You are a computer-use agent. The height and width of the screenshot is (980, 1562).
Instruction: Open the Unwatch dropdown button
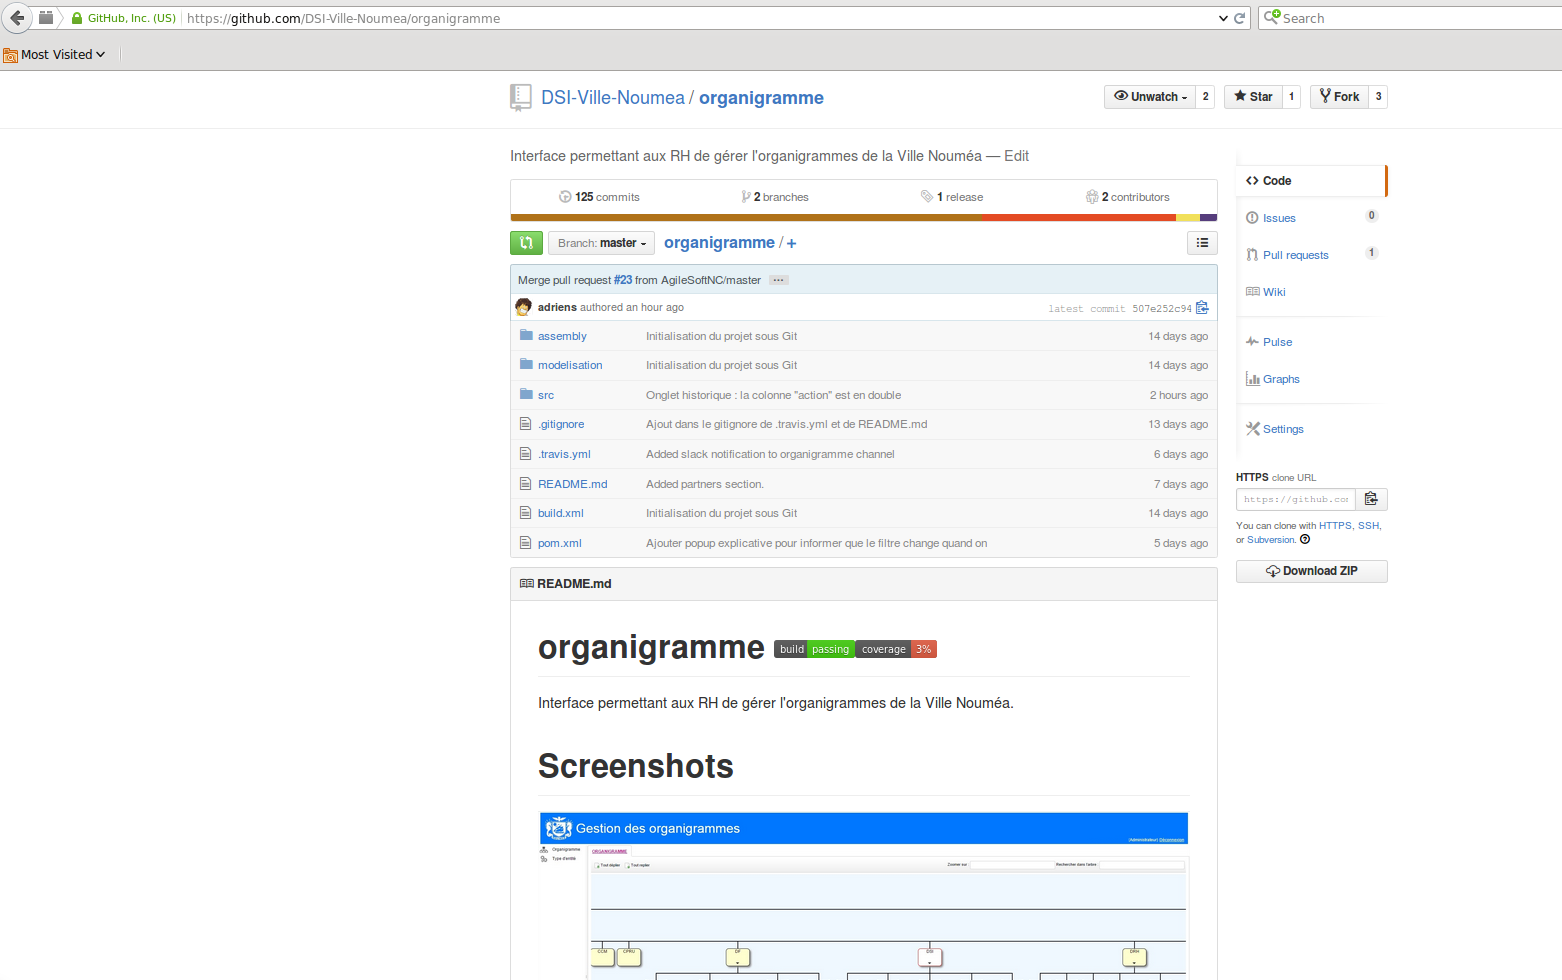click(1150, 97)
